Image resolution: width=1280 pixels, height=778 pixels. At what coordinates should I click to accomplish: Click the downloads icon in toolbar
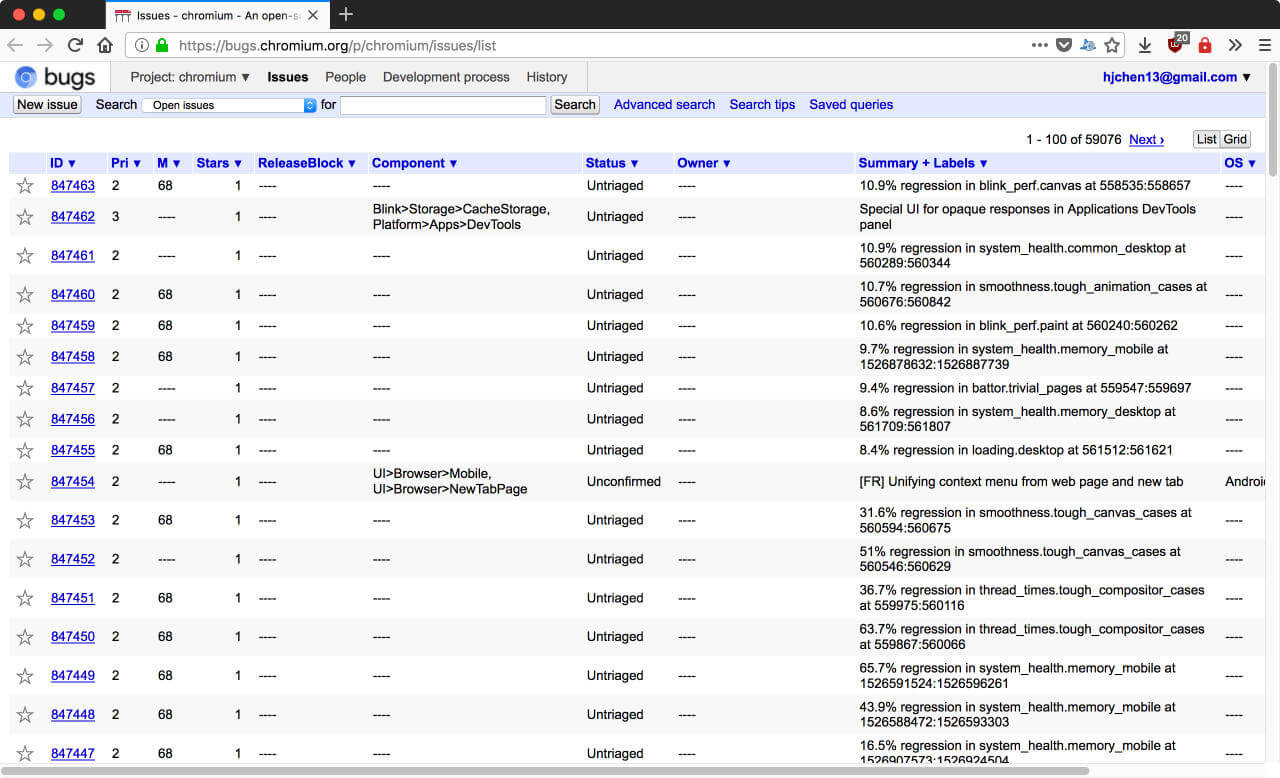point(1143,45)
